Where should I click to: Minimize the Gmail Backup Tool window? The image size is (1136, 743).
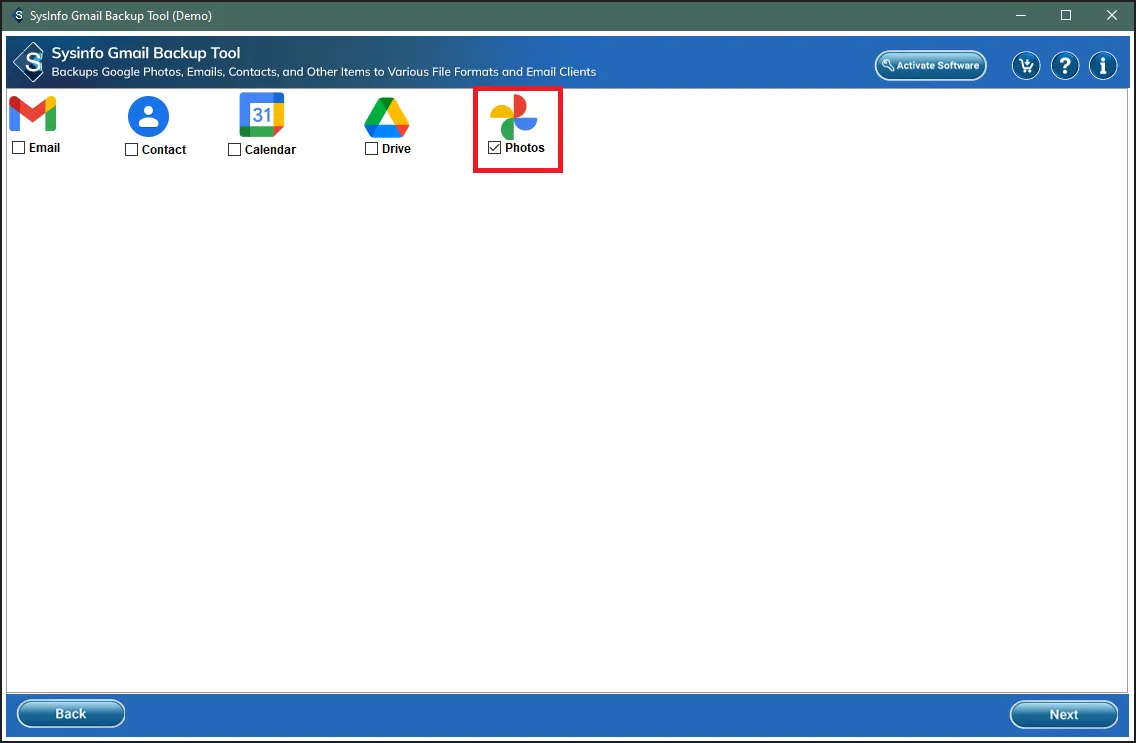click(1021, 15)
